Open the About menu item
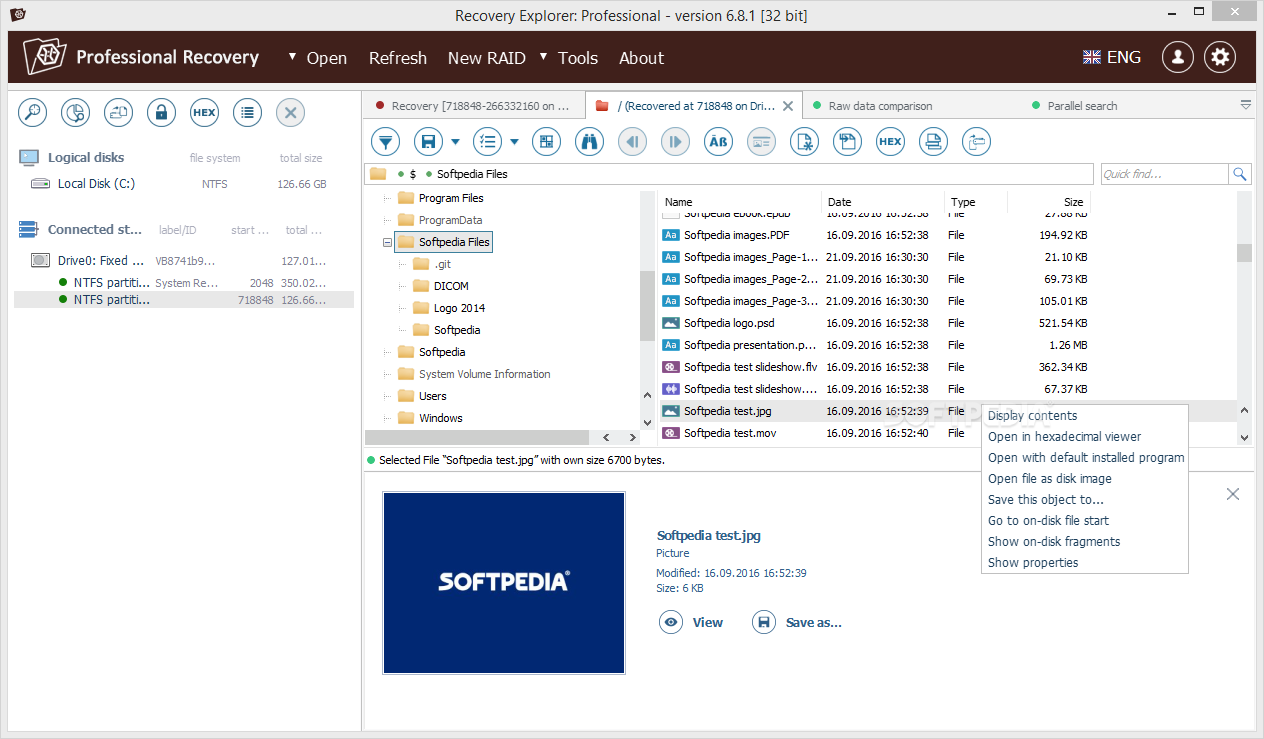This screenshot has width=1264, height=739. (x=641, y=58)
